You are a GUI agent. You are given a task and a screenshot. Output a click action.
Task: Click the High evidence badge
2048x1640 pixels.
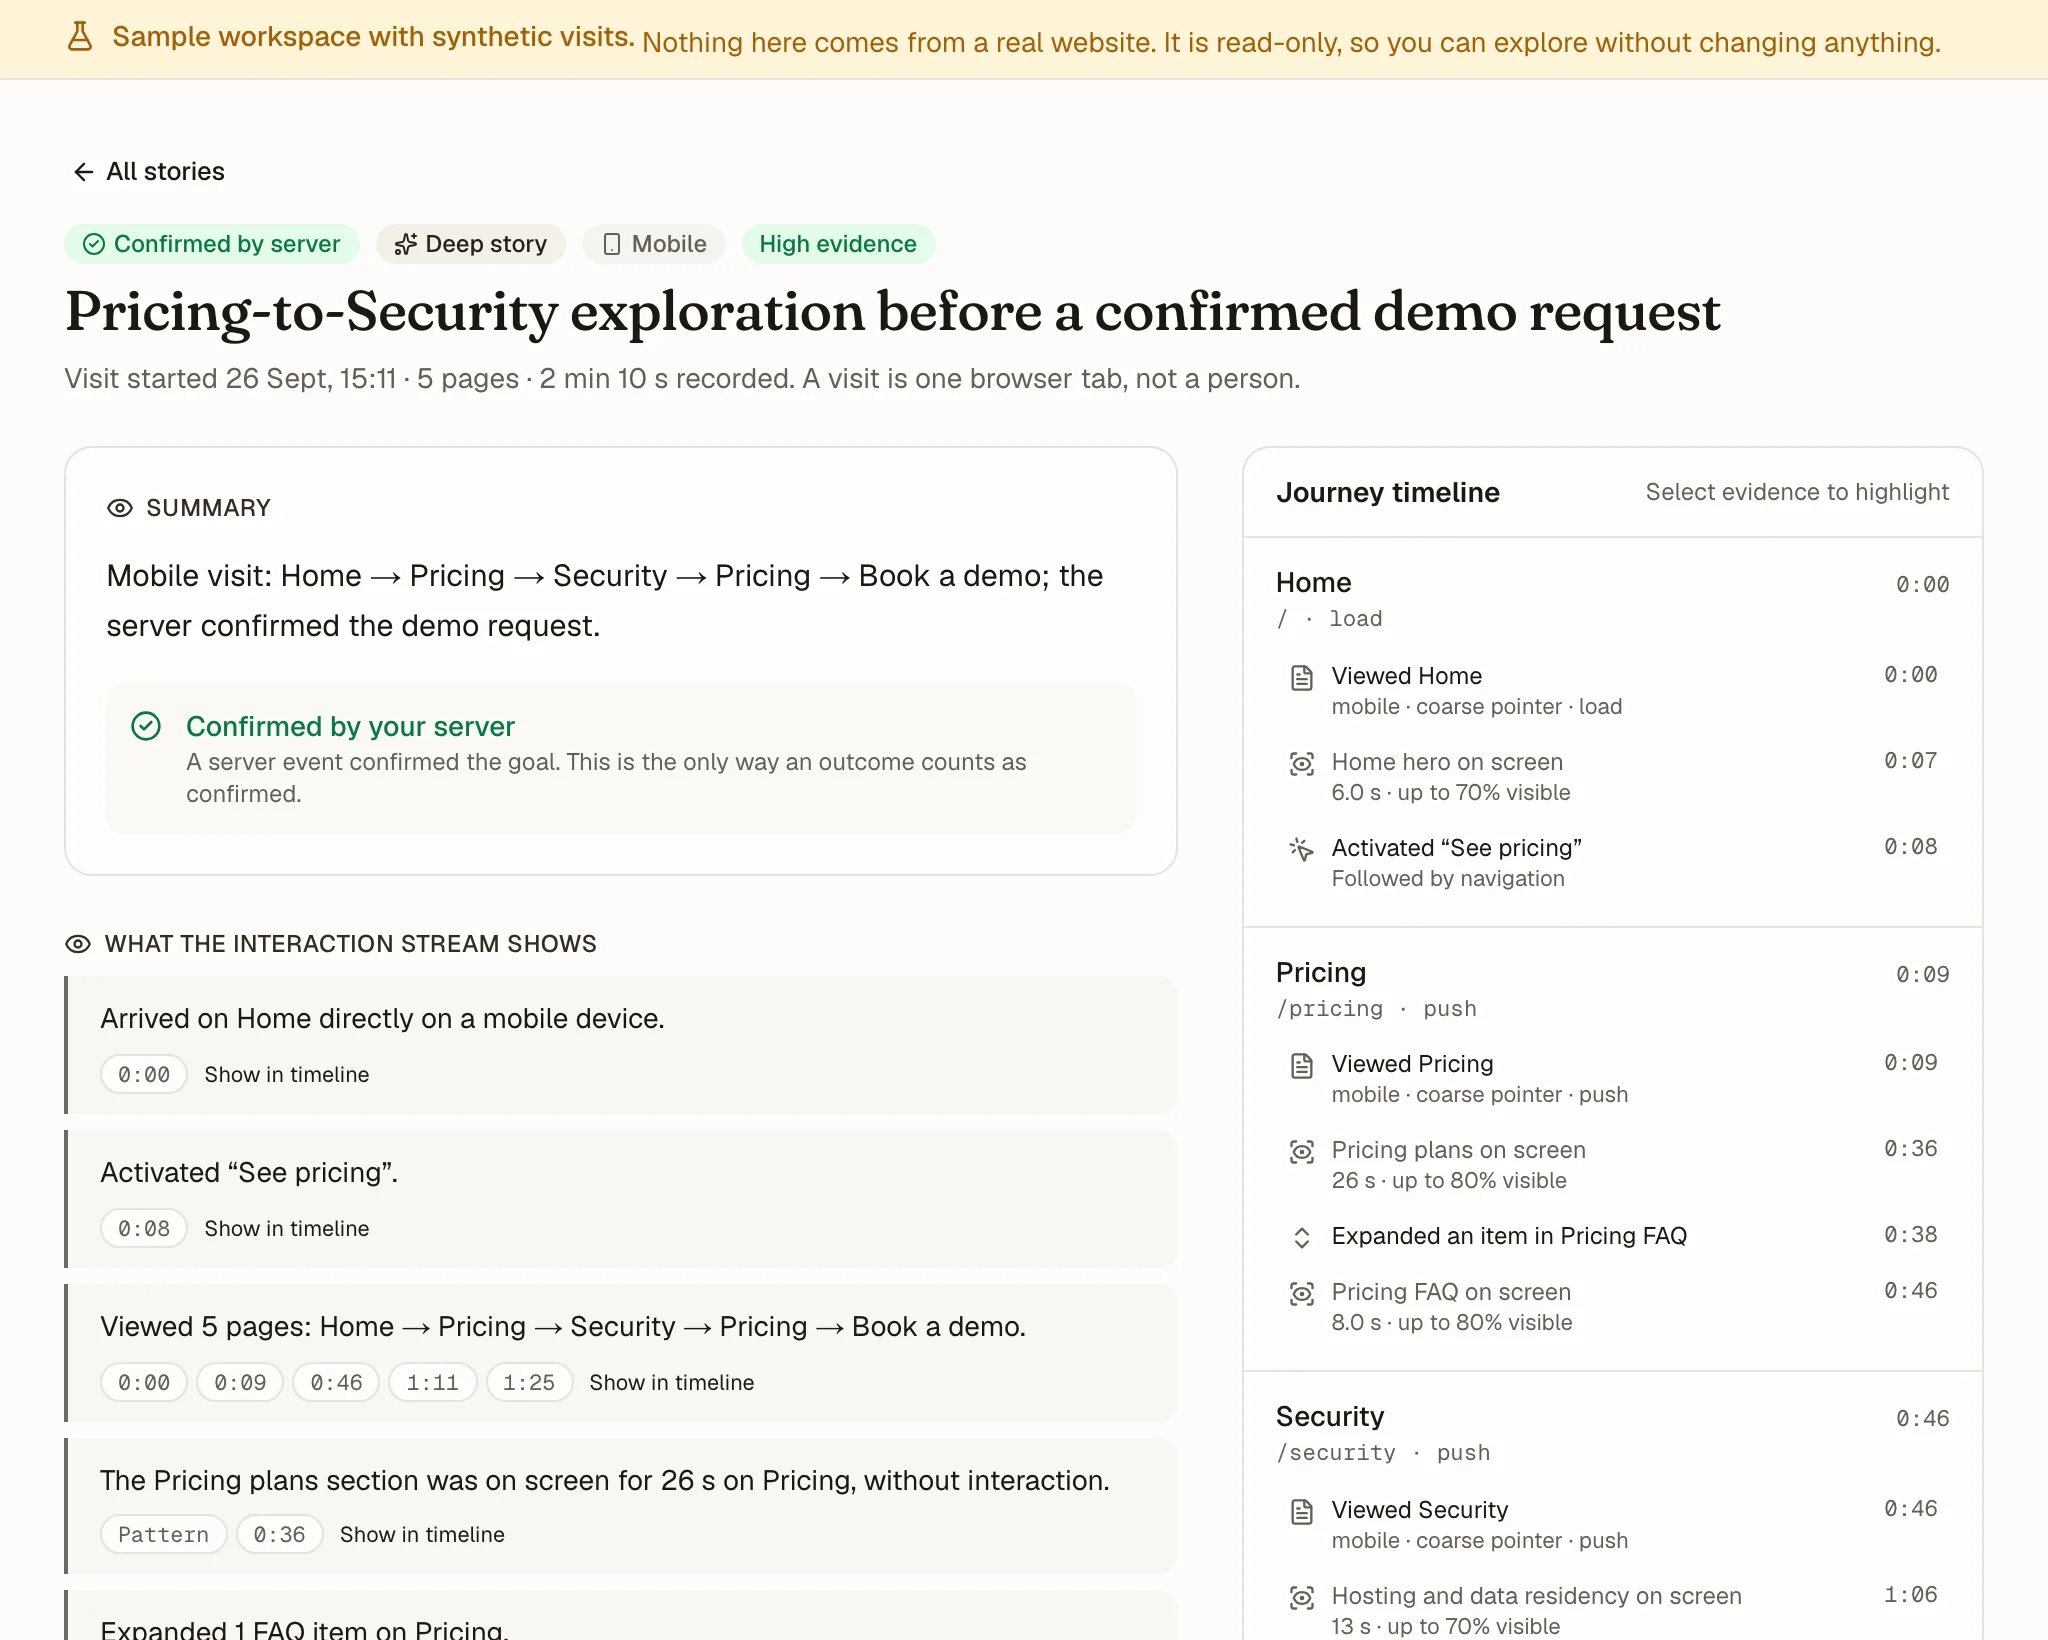tap(838, 244)
